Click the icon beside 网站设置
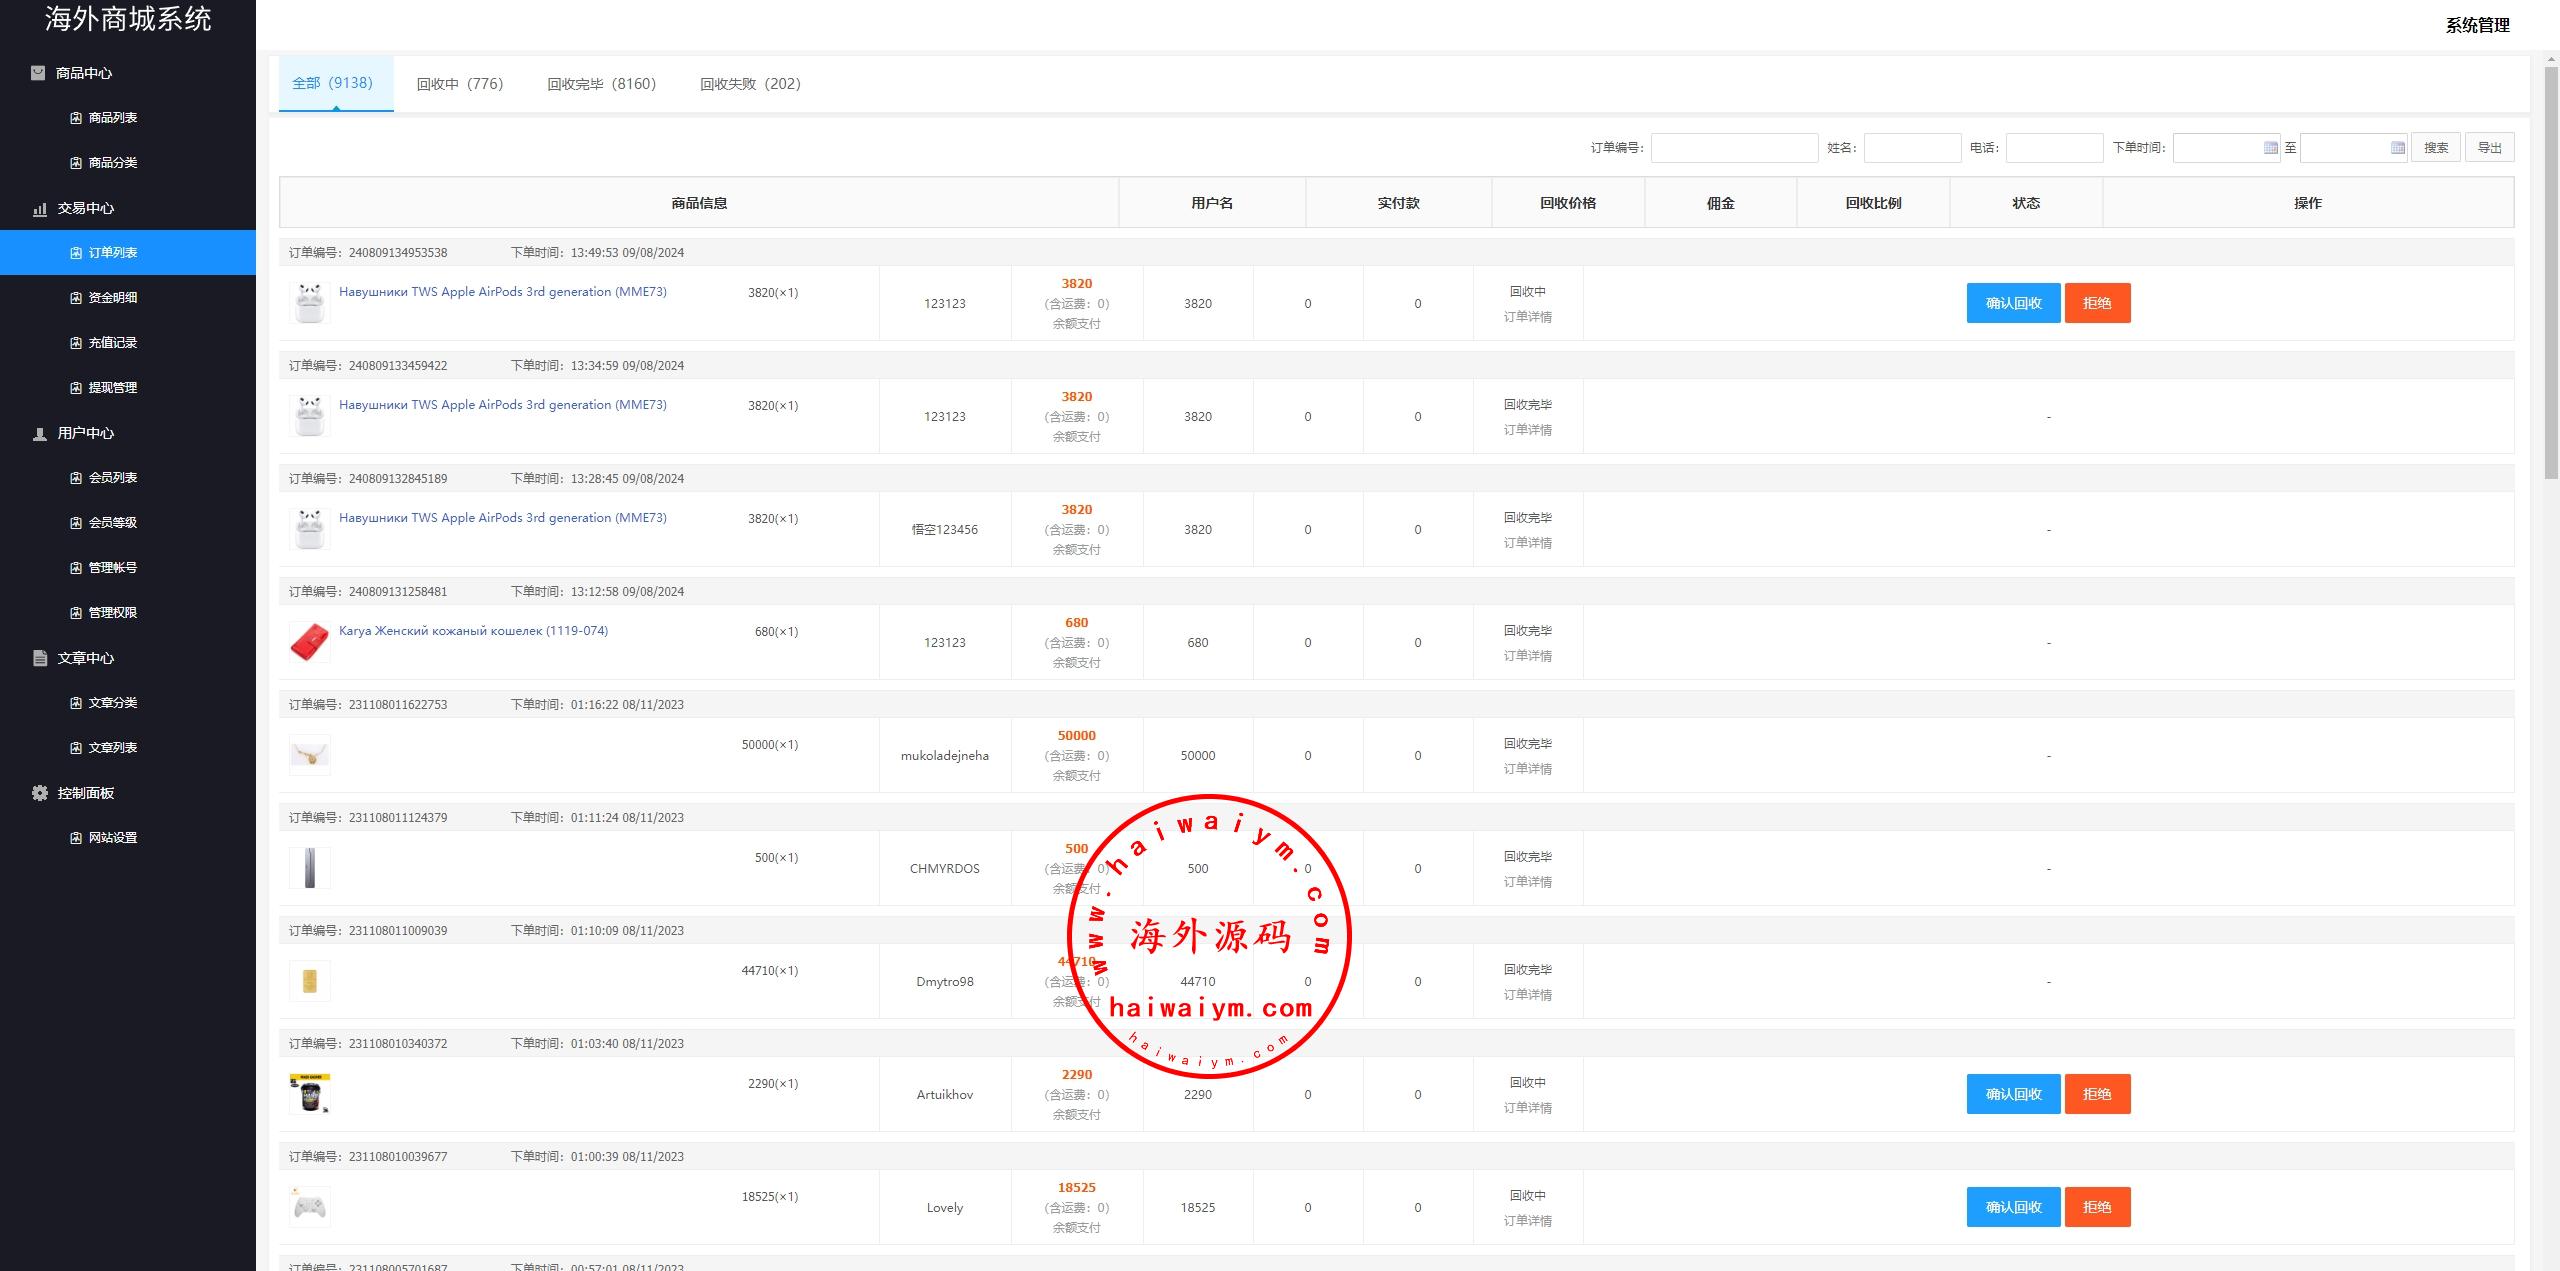The height and width of the screenshot is (1271, 2560). pyautogui.click(x=76, y=838)
